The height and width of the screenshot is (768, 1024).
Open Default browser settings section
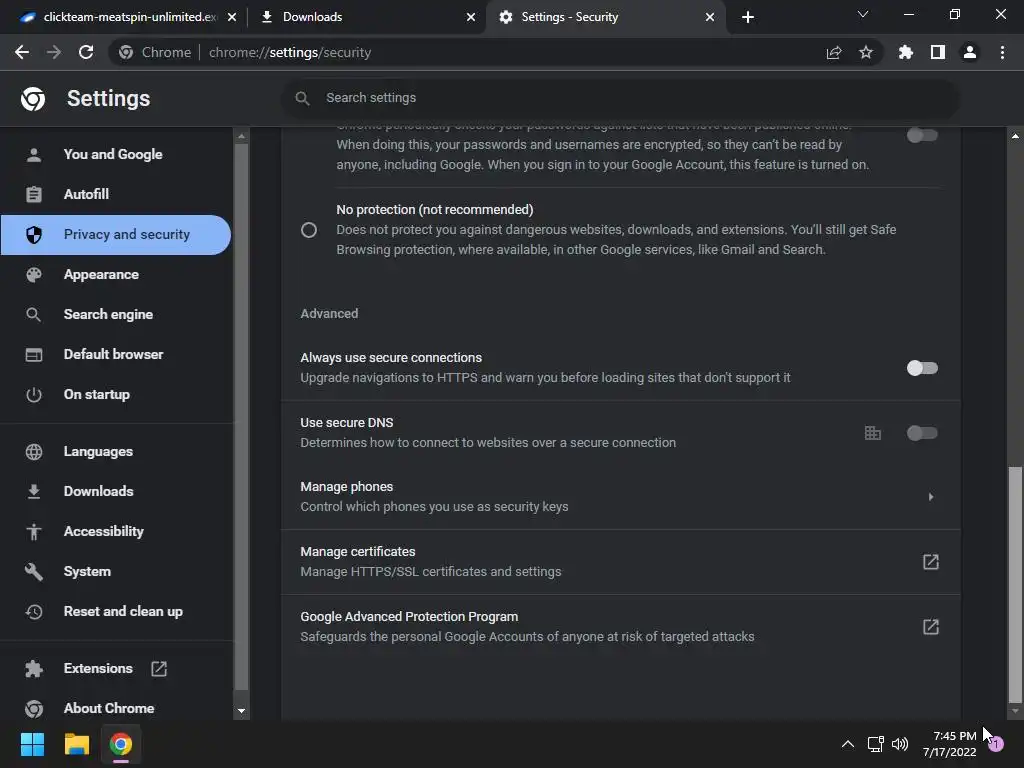(x=116, y=354)
